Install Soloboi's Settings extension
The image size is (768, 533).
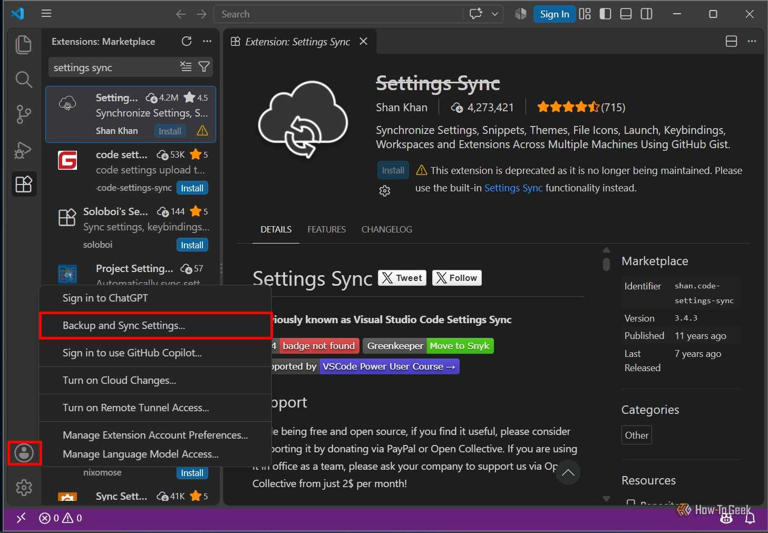click(192, 245)
